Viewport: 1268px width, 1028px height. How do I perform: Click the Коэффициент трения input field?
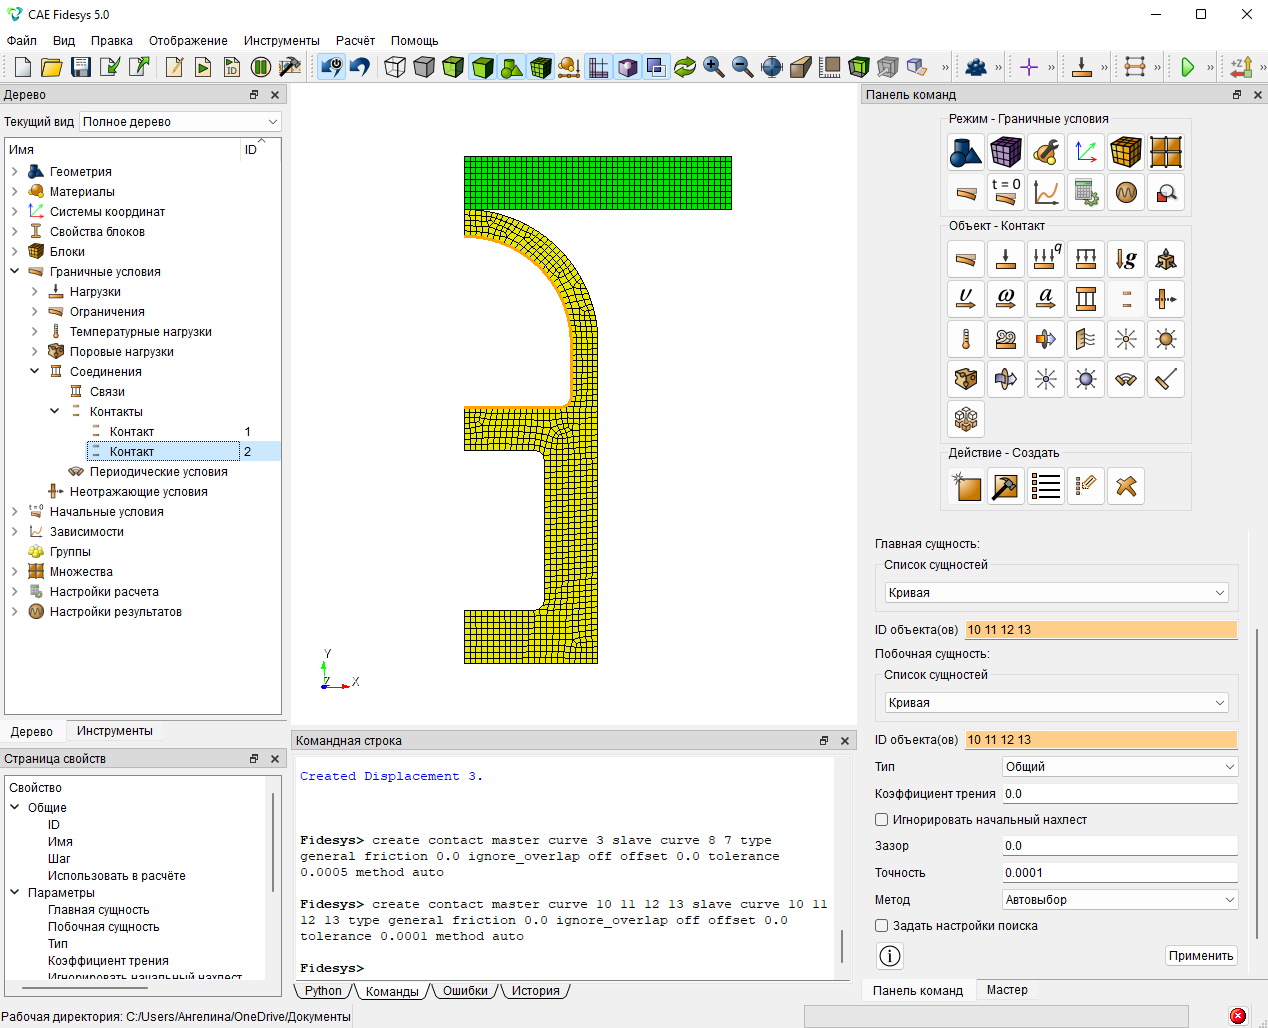(1120, 794)
